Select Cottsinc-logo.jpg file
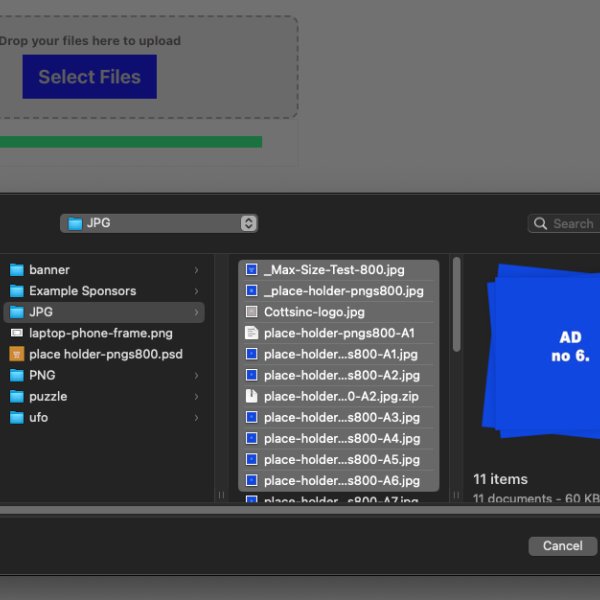 click(x=314, y=312)
